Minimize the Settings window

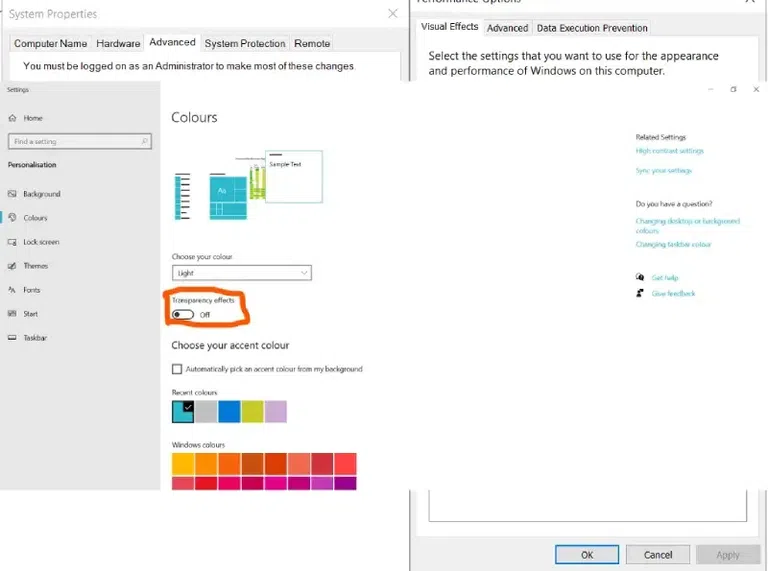click(711, 89)
